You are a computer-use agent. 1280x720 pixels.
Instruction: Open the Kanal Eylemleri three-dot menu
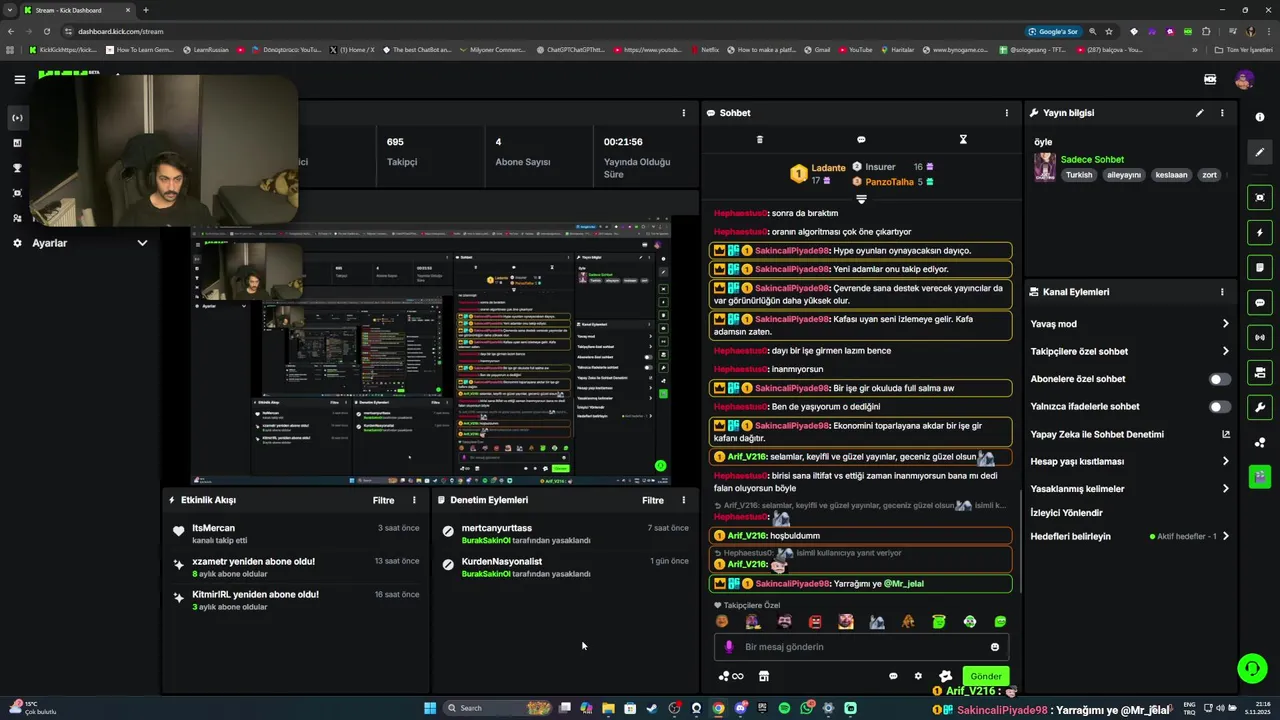[x=1221, y=292]
